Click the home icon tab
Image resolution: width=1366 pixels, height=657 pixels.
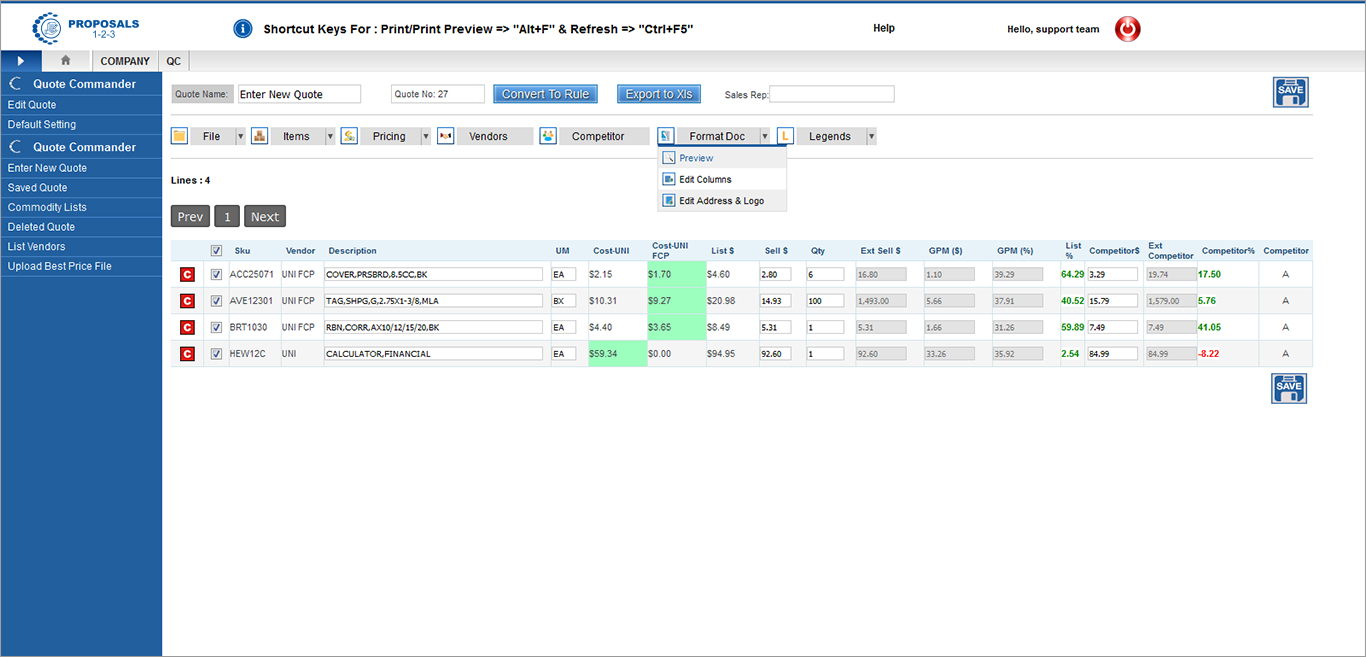click(66, 61)
